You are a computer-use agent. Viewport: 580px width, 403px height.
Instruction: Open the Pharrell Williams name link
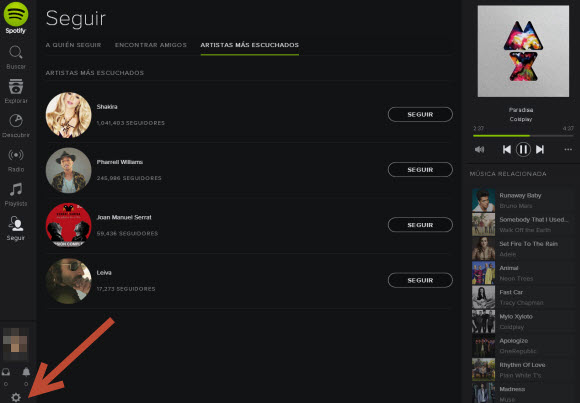point(119,162)
